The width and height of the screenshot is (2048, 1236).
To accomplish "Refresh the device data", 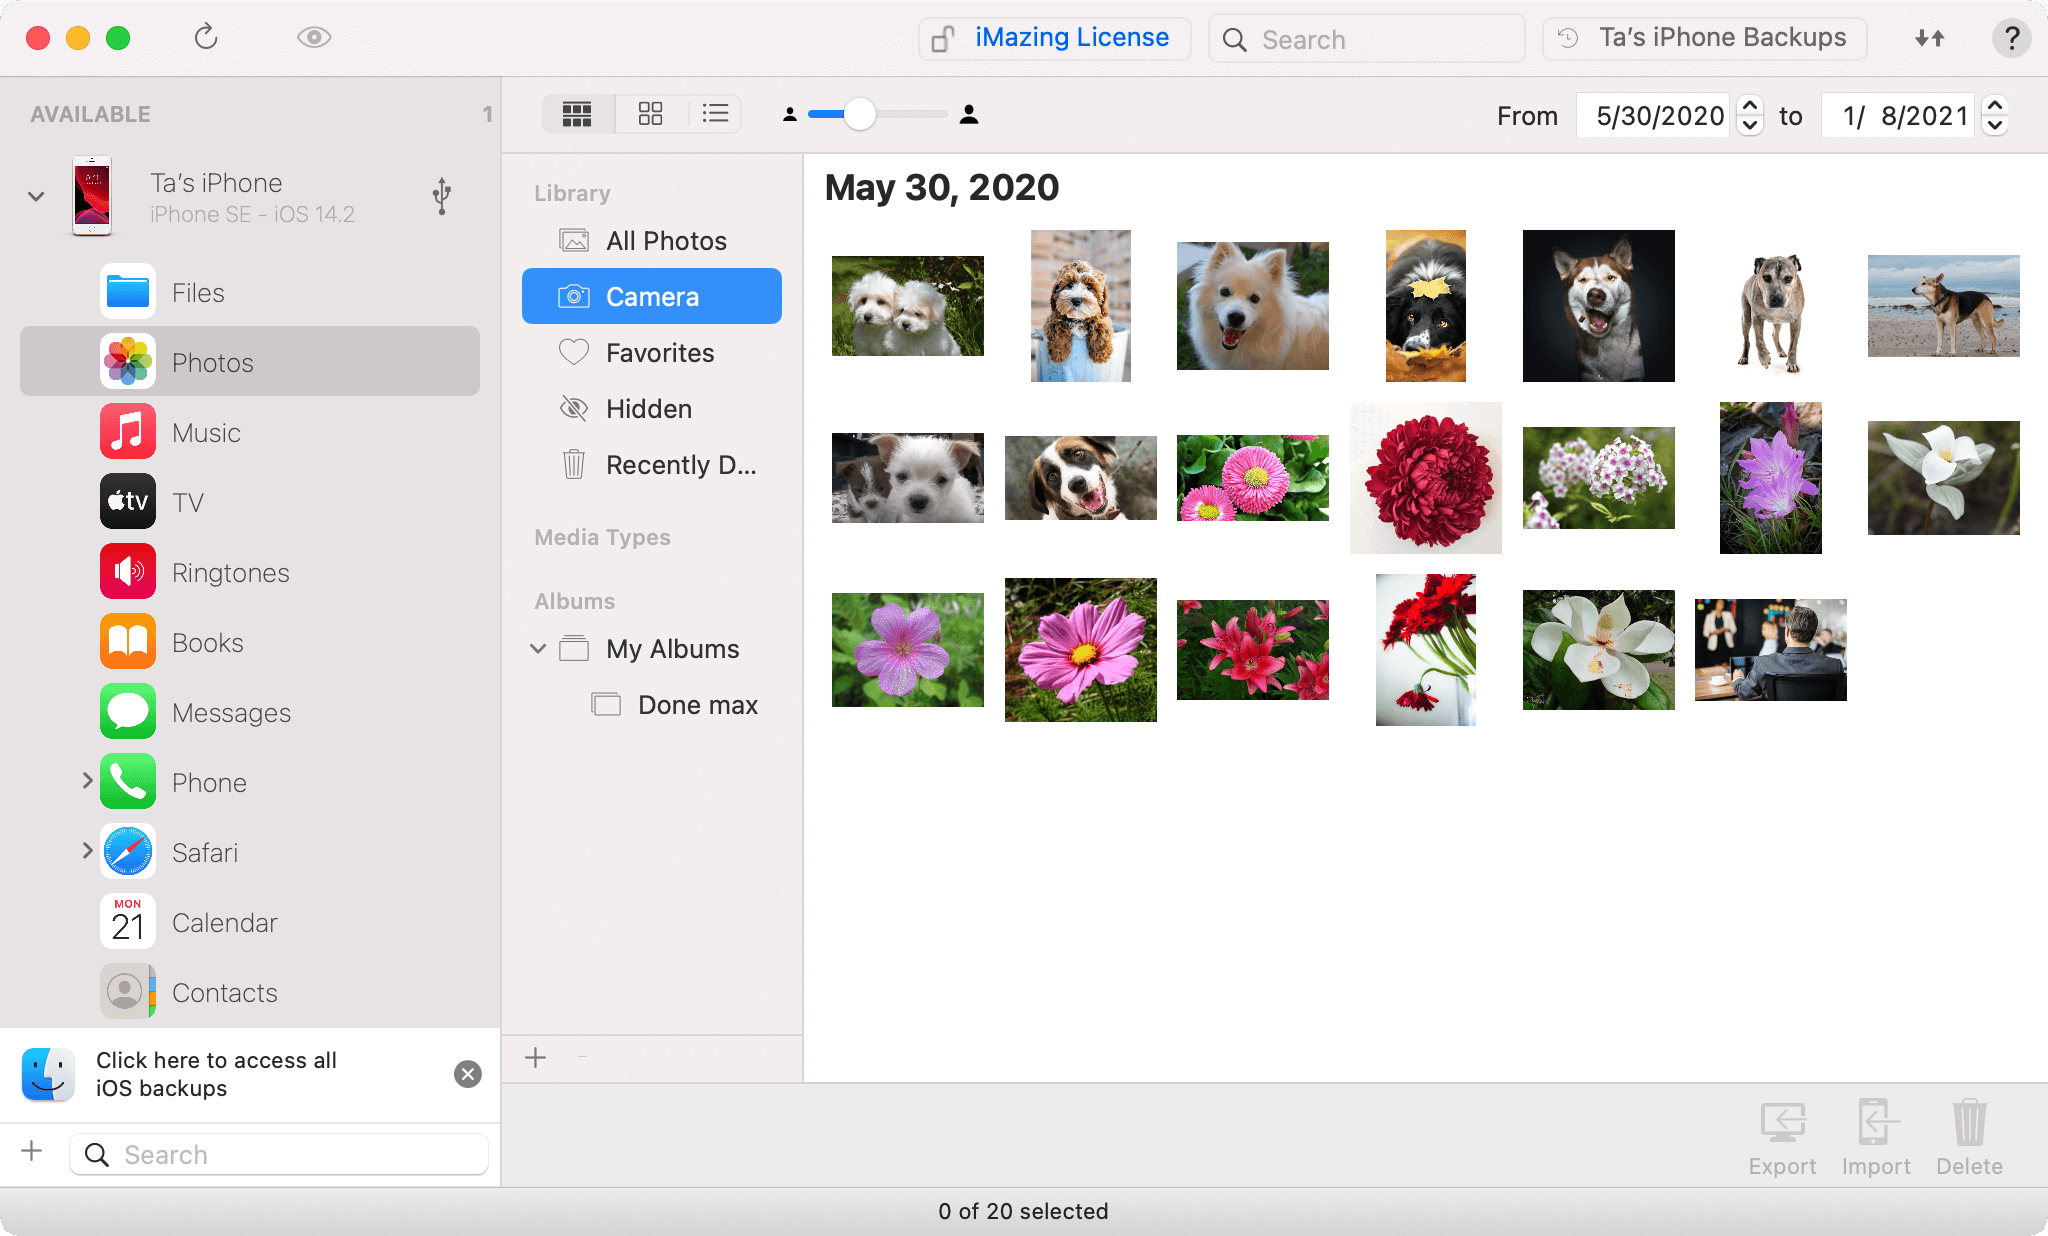I will pyautogui.click(x=206, y=37).
